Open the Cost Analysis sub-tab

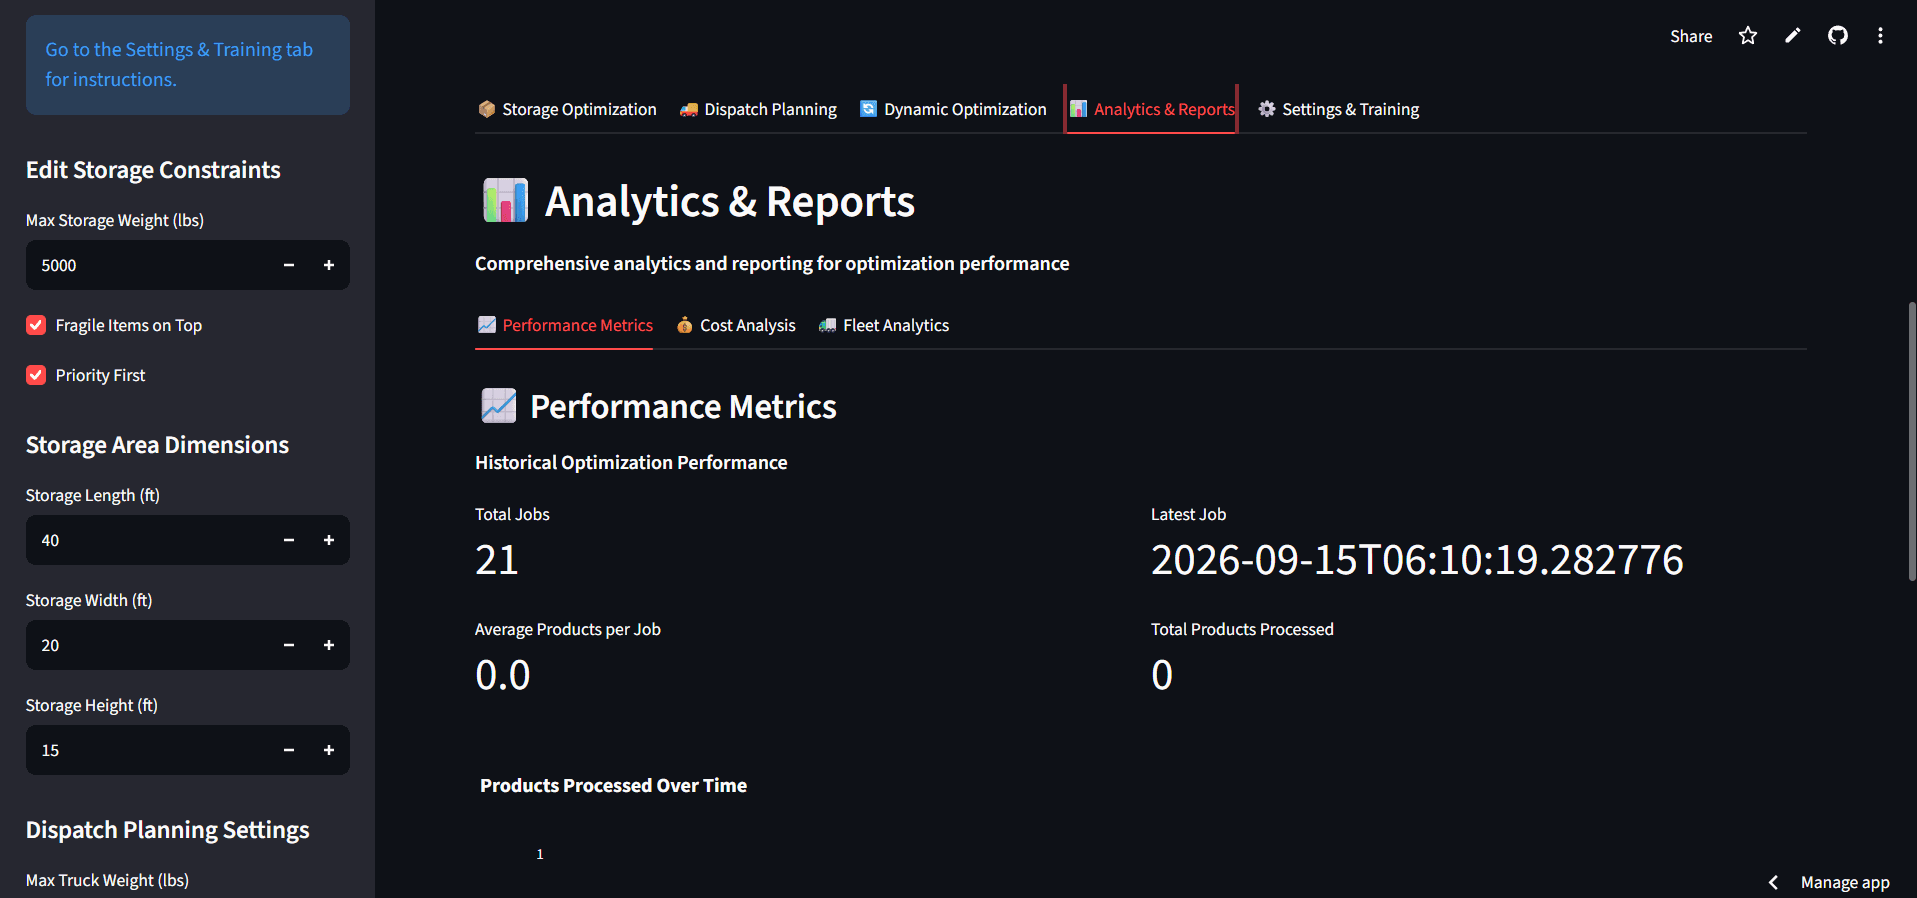point(736,325)
